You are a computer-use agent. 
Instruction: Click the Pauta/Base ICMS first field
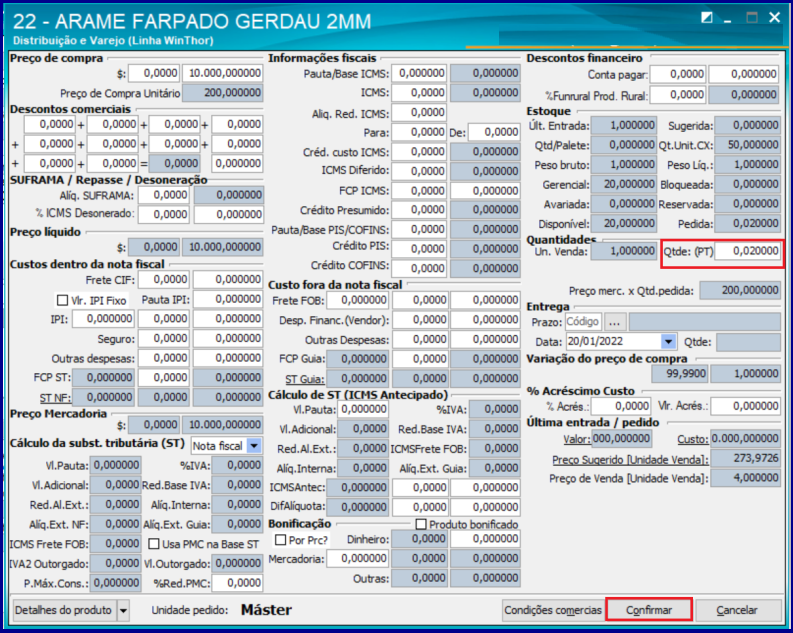pos(419,73)
